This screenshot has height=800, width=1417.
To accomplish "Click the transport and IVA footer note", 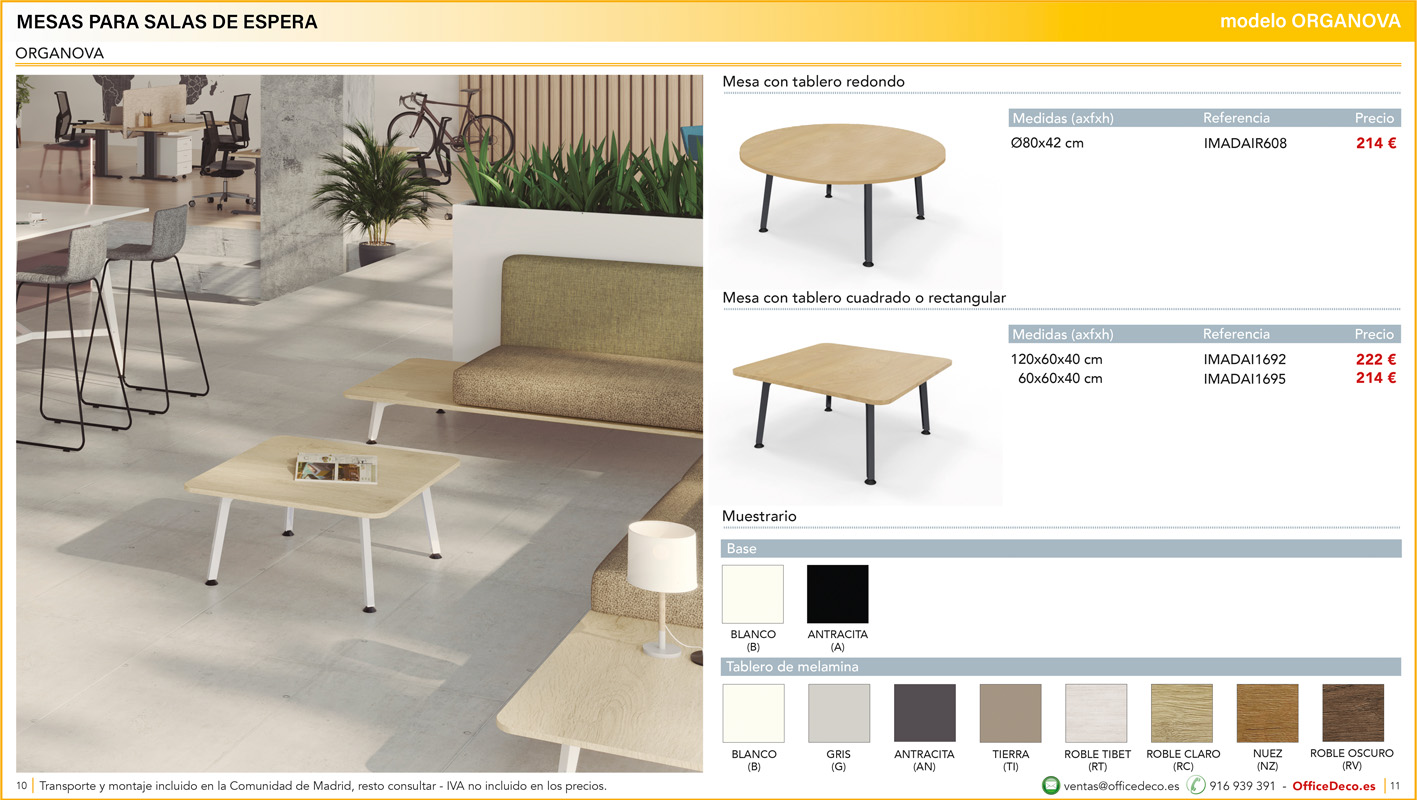I will (323, 786).
